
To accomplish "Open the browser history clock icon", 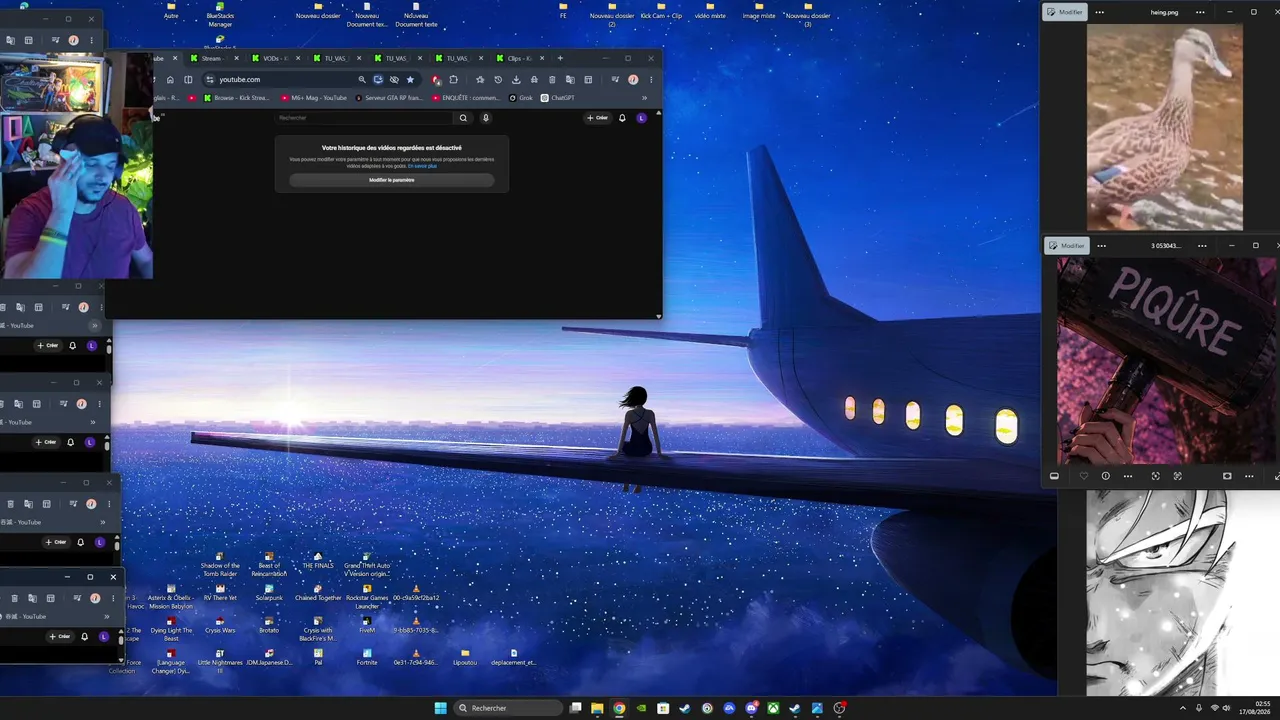I will 498,80.
